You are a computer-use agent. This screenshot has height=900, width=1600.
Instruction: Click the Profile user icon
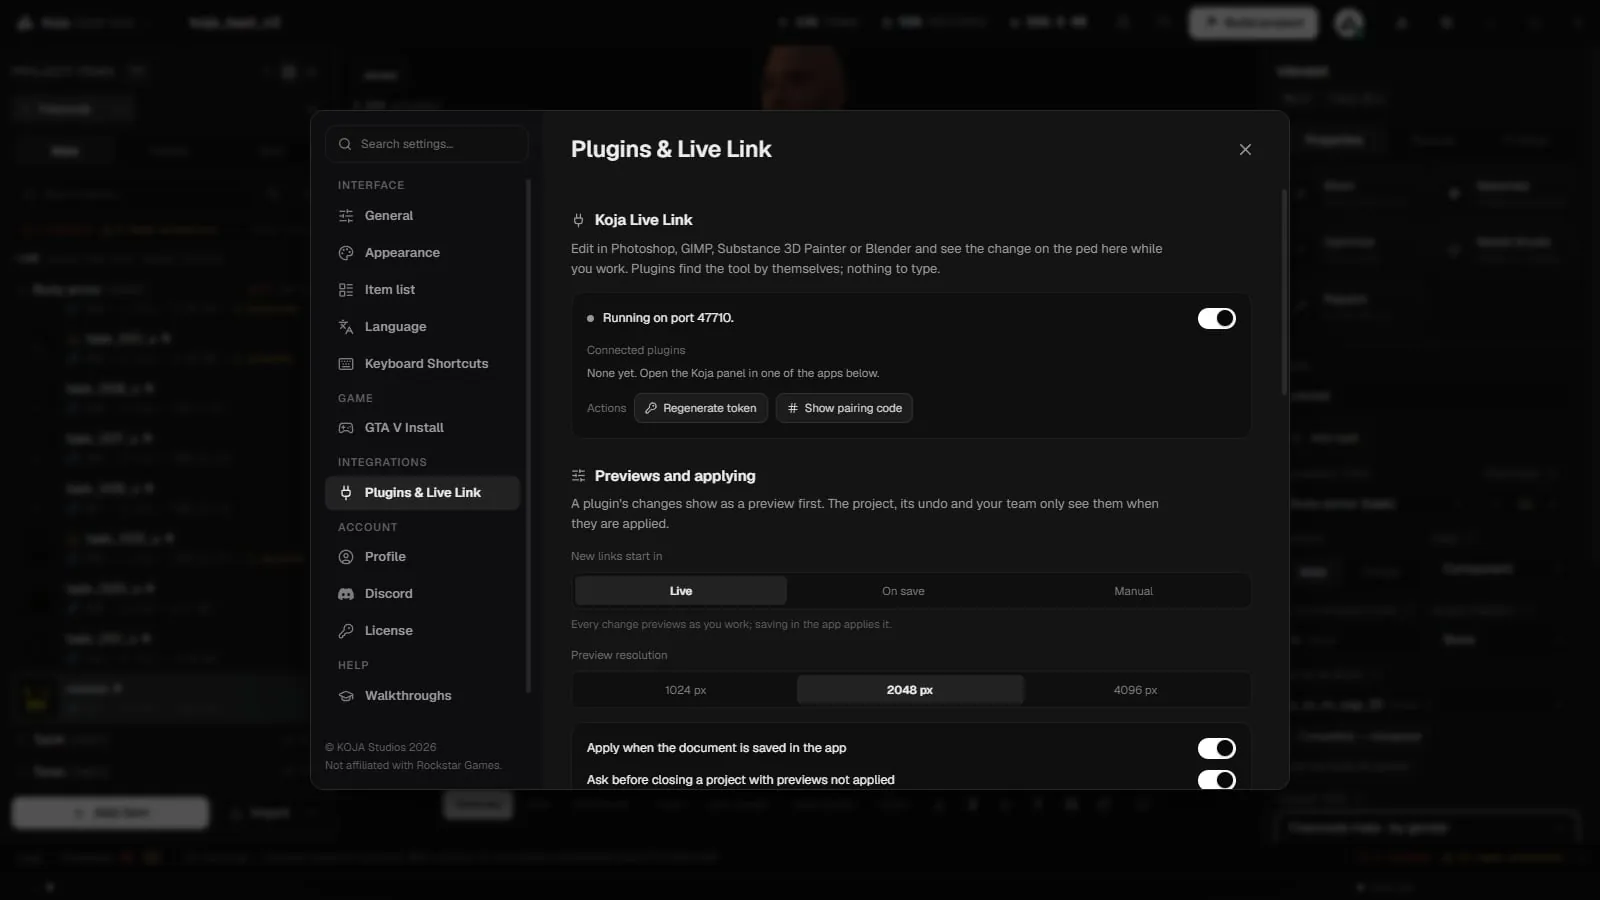coord(346,557)
